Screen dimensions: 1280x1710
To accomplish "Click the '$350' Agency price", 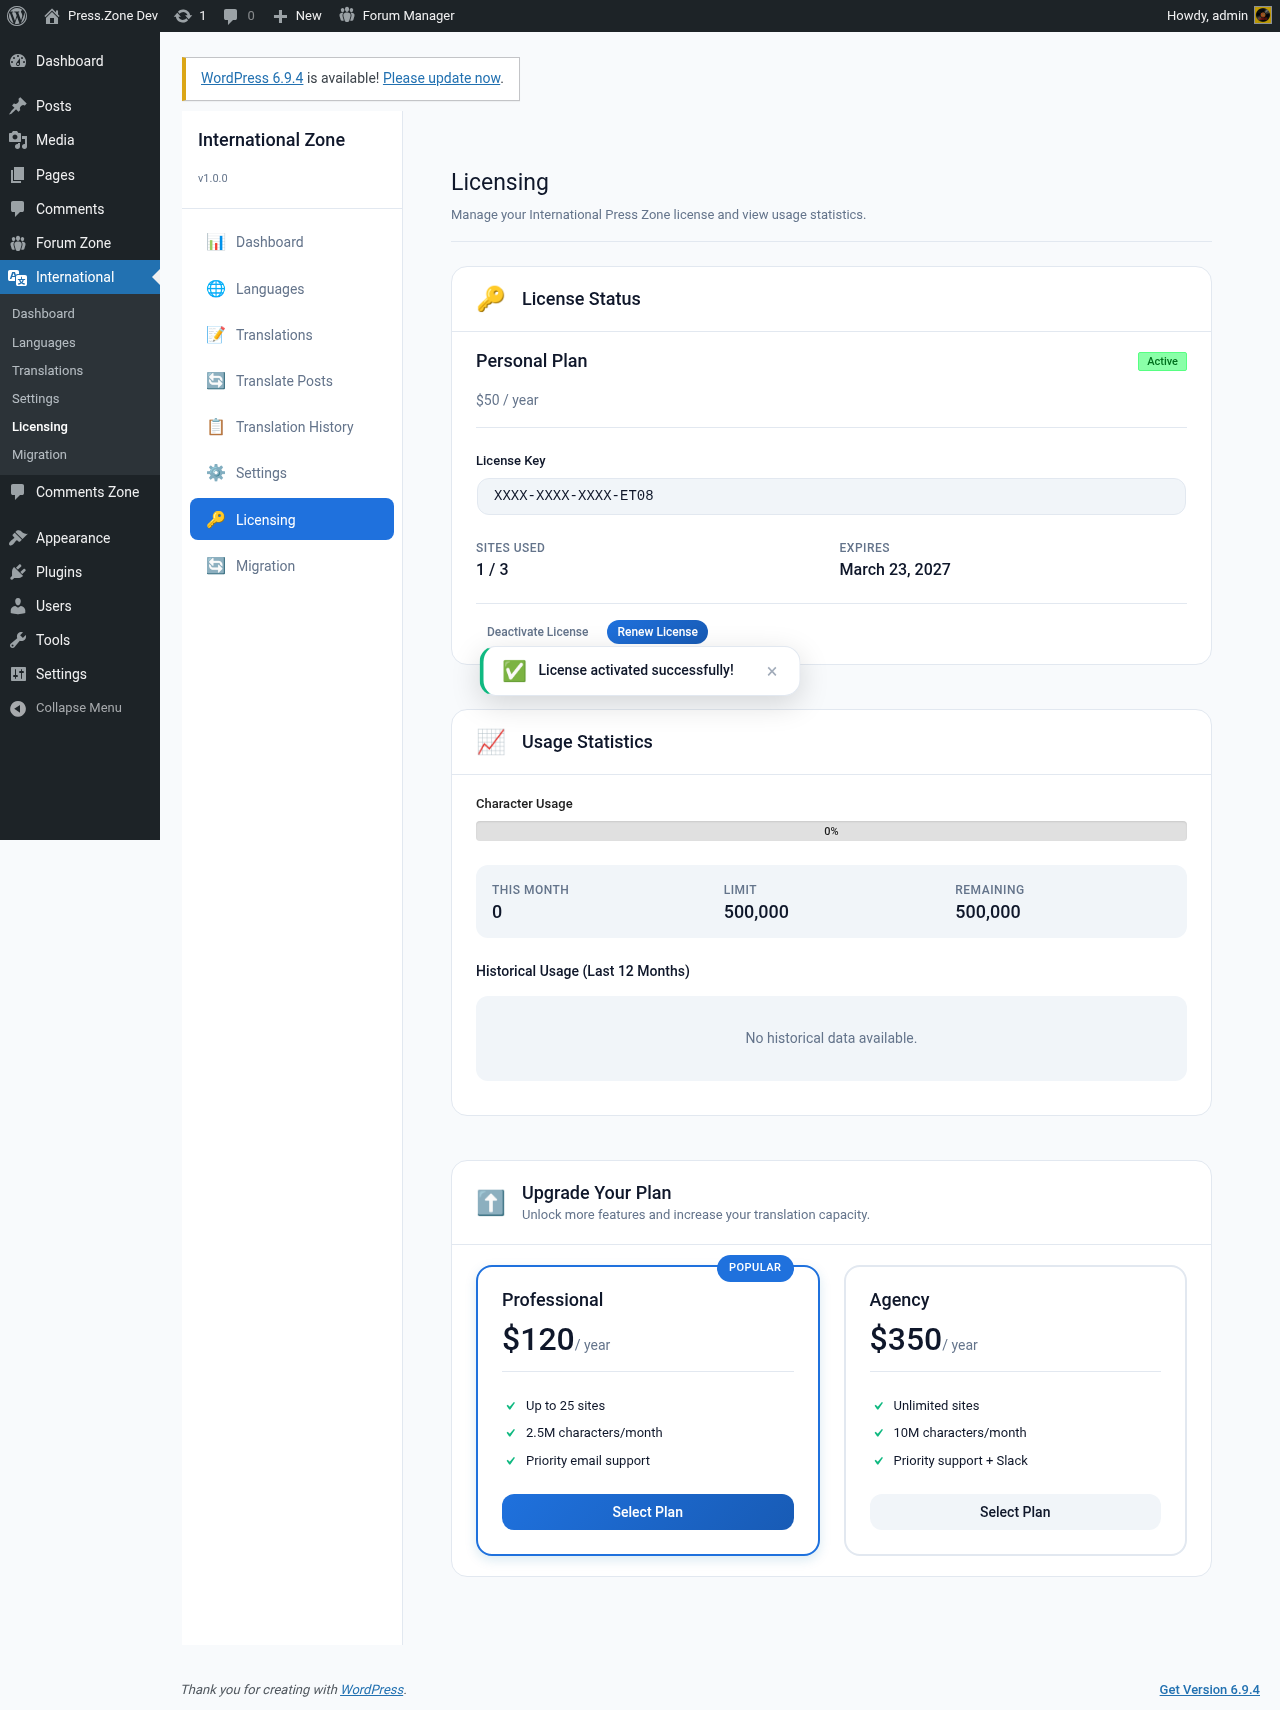I will click(x=906, y=1339).
